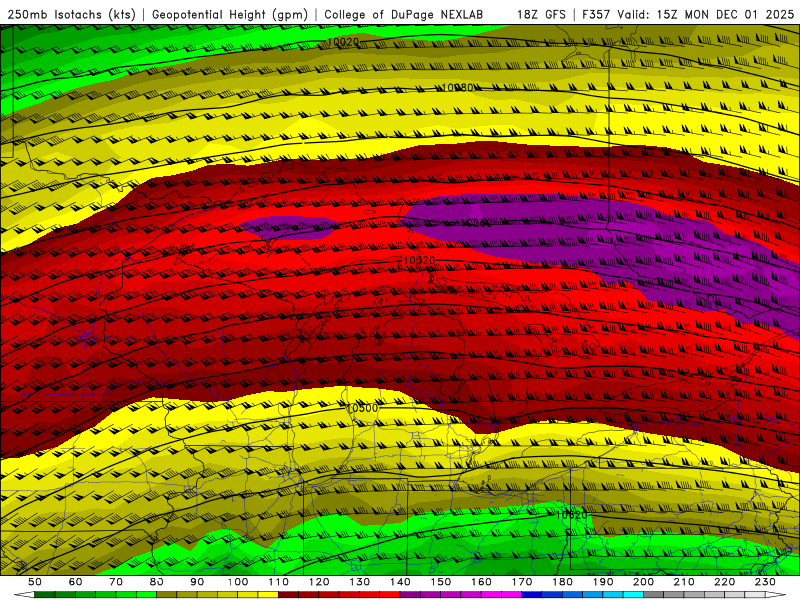The height and width of the screenshot is (600, 800).
Task: Click the 60 value on the color scale
Action: pyautogui.click(x=76, y=582)
